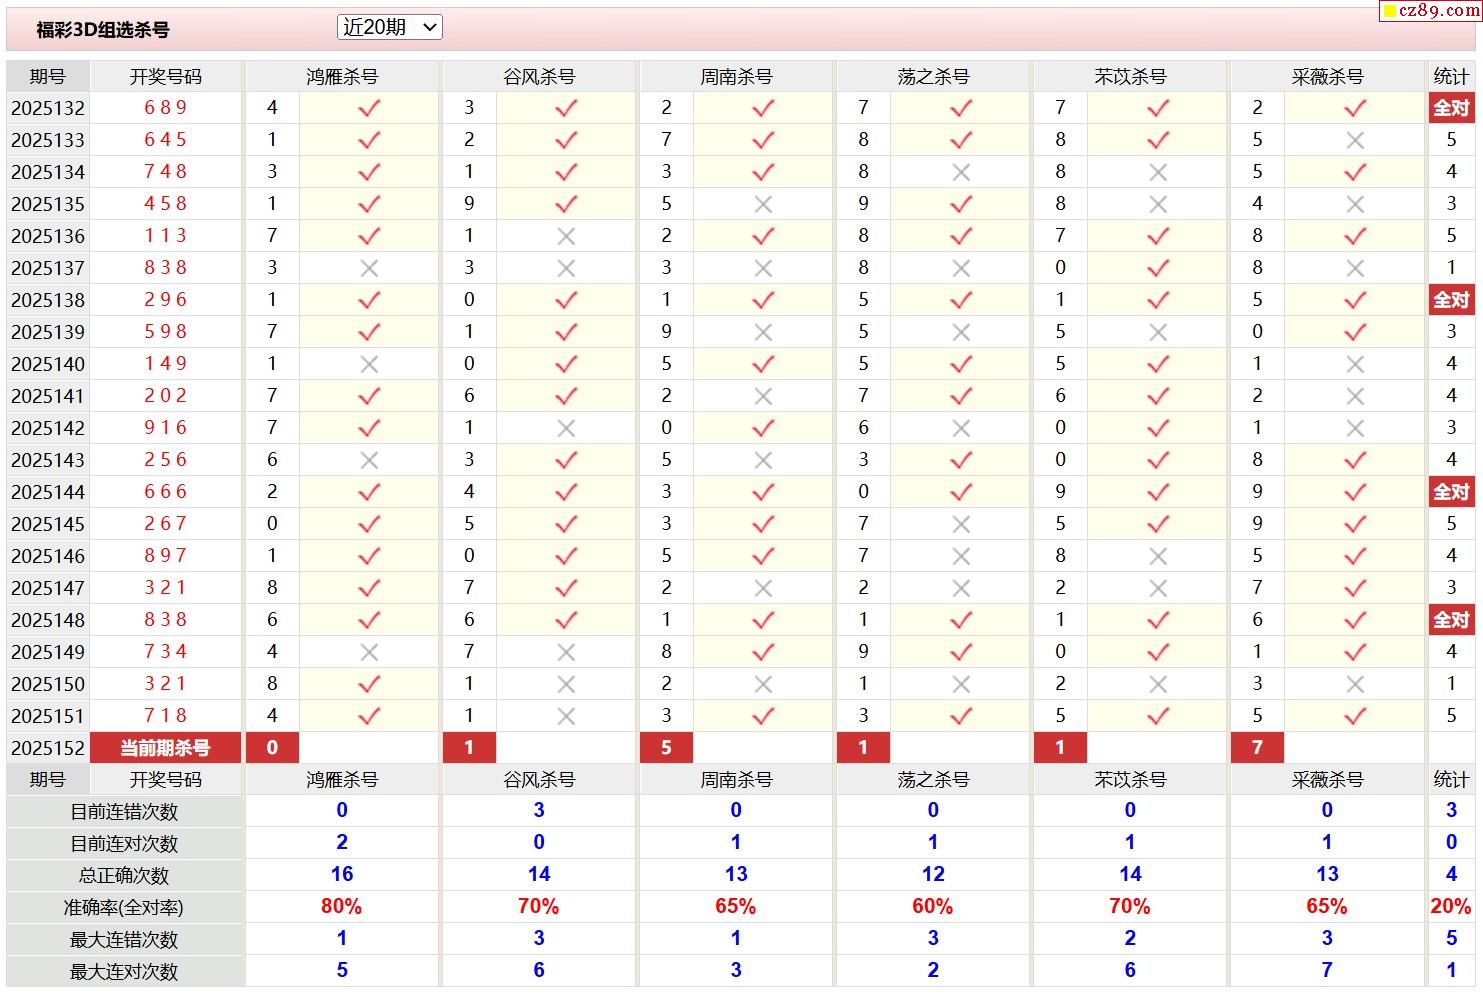
Task: Click the 总正确次数 row label
Action: point(124,876)
